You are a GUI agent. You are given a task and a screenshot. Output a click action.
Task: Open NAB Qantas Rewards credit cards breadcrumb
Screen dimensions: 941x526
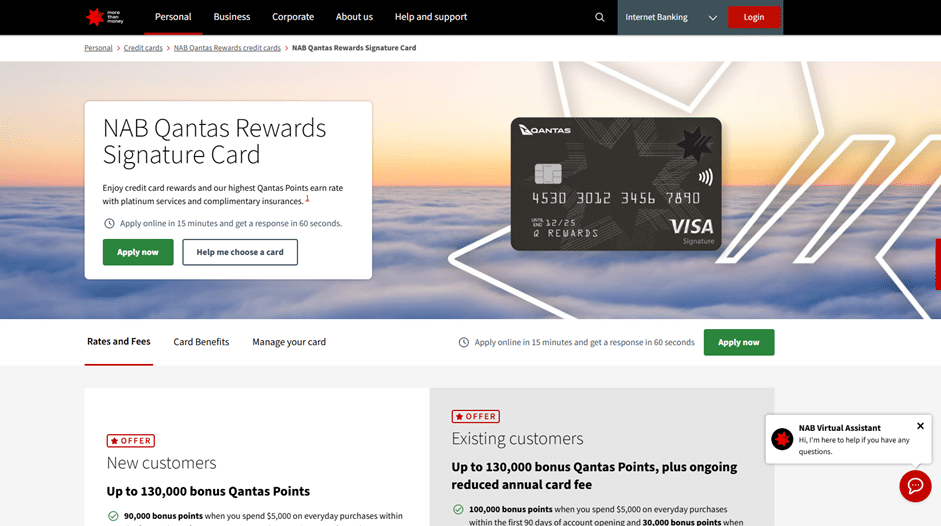pos(227,48)
